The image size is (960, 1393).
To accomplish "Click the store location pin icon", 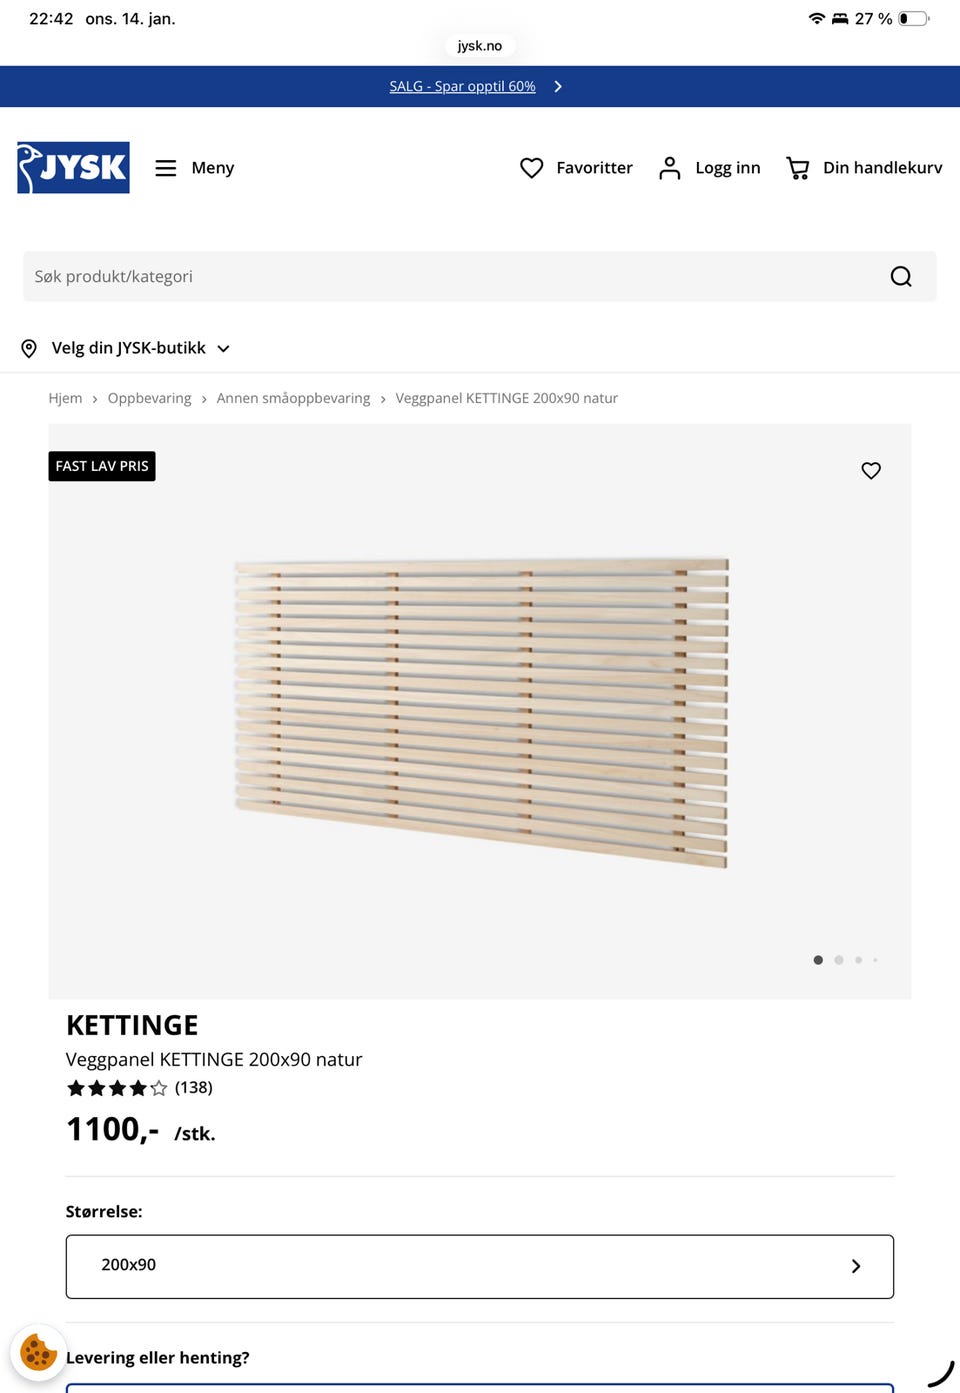I will [x=29, y=348].
